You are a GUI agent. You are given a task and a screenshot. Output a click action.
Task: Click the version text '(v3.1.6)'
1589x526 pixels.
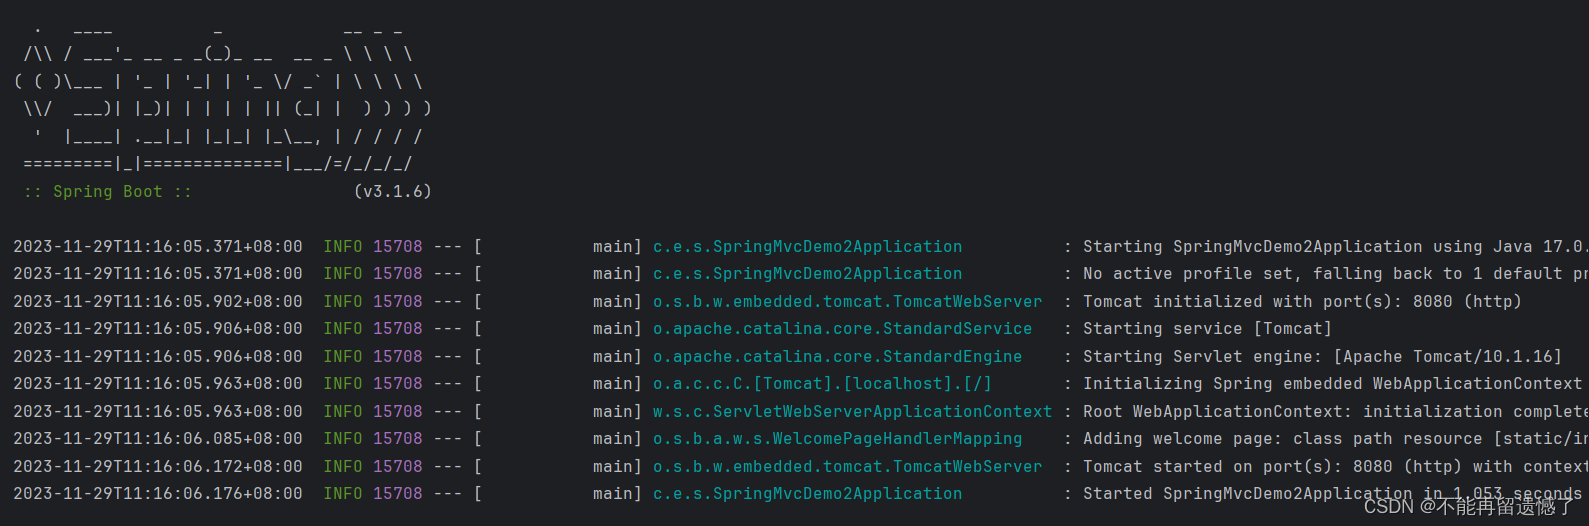[x=393, y=192]
